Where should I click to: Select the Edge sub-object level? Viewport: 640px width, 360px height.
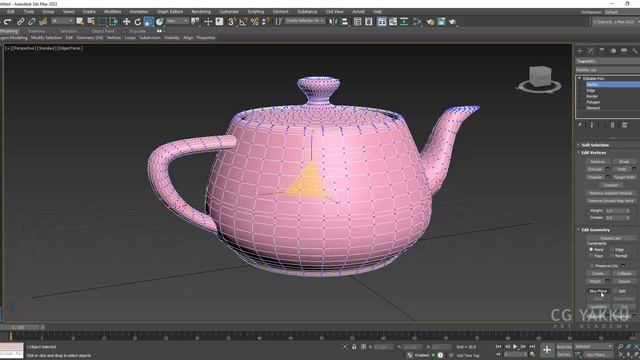591,90
